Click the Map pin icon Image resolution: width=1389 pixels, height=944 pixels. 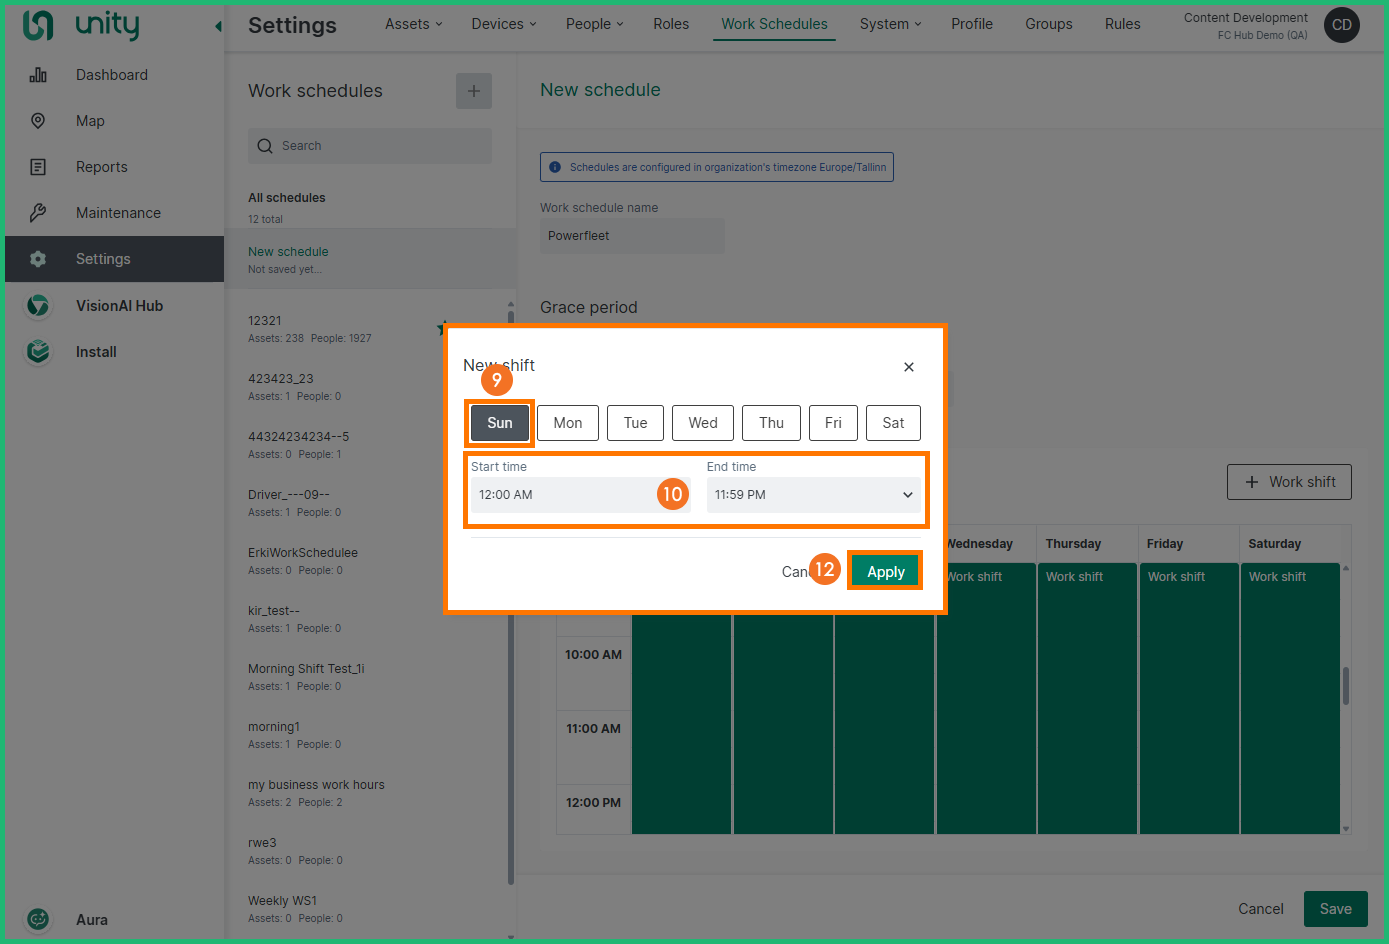click(38, 121)
